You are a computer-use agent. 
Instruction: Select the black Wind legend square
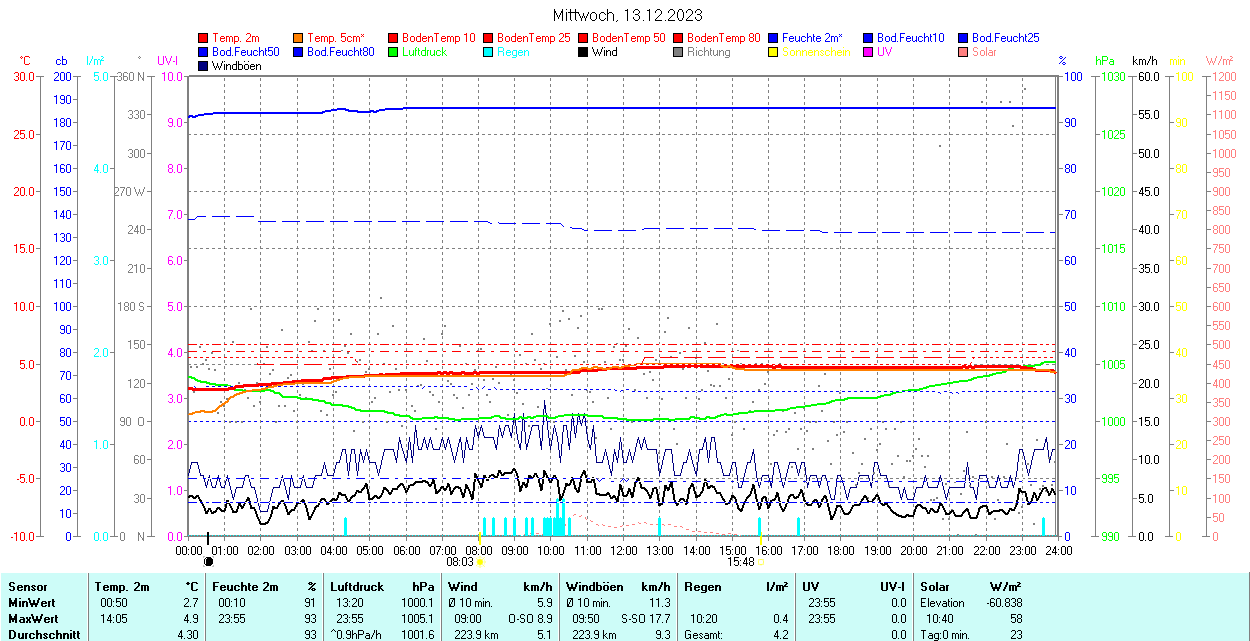[584, 52]
